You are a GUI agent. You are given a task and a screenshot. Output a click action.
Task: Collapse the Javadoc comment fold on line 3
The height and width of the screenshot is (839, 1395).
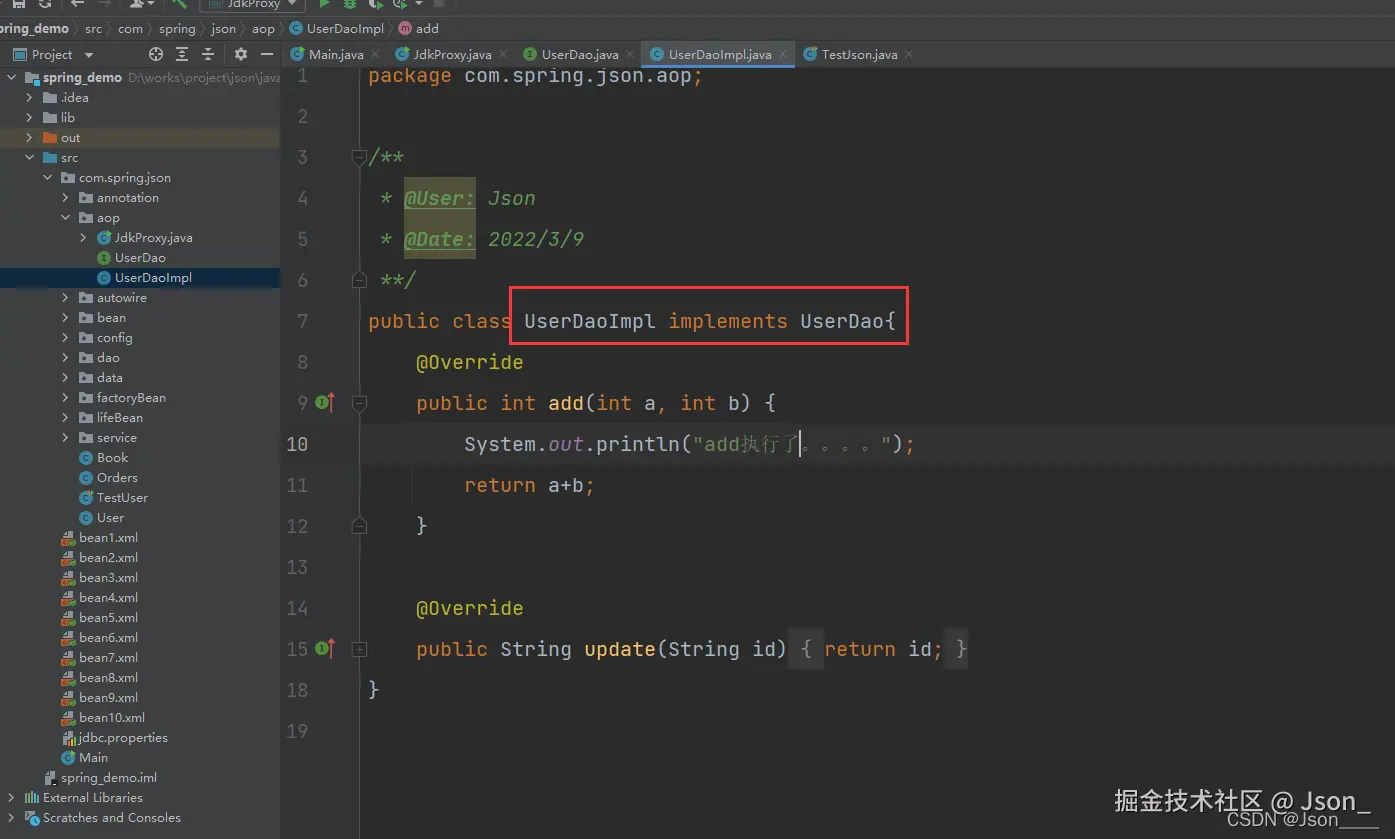[359, 157]
